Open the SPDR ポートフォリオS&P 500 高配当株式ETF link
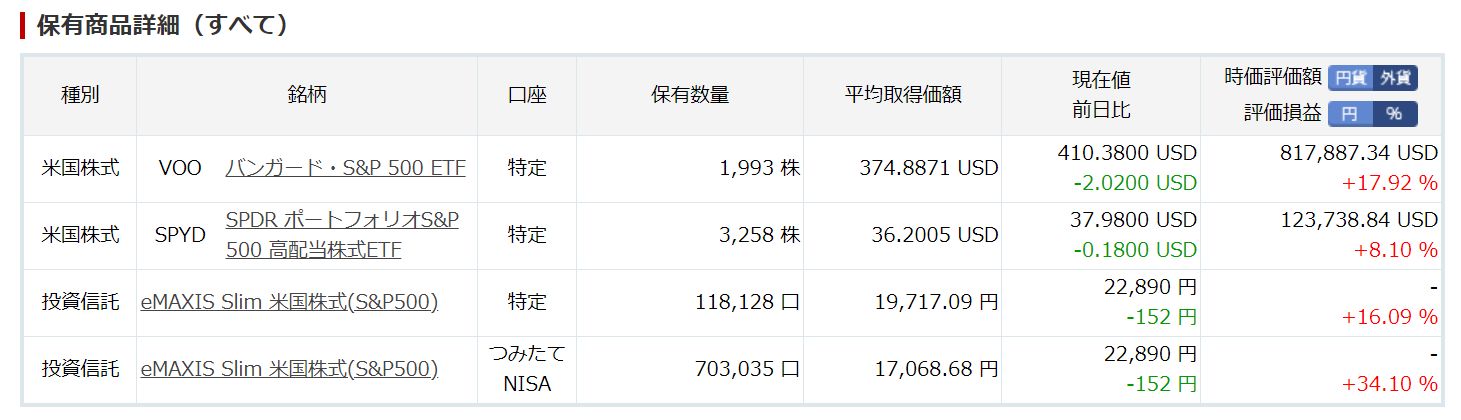1461x420 pixels. pos(342,235)
